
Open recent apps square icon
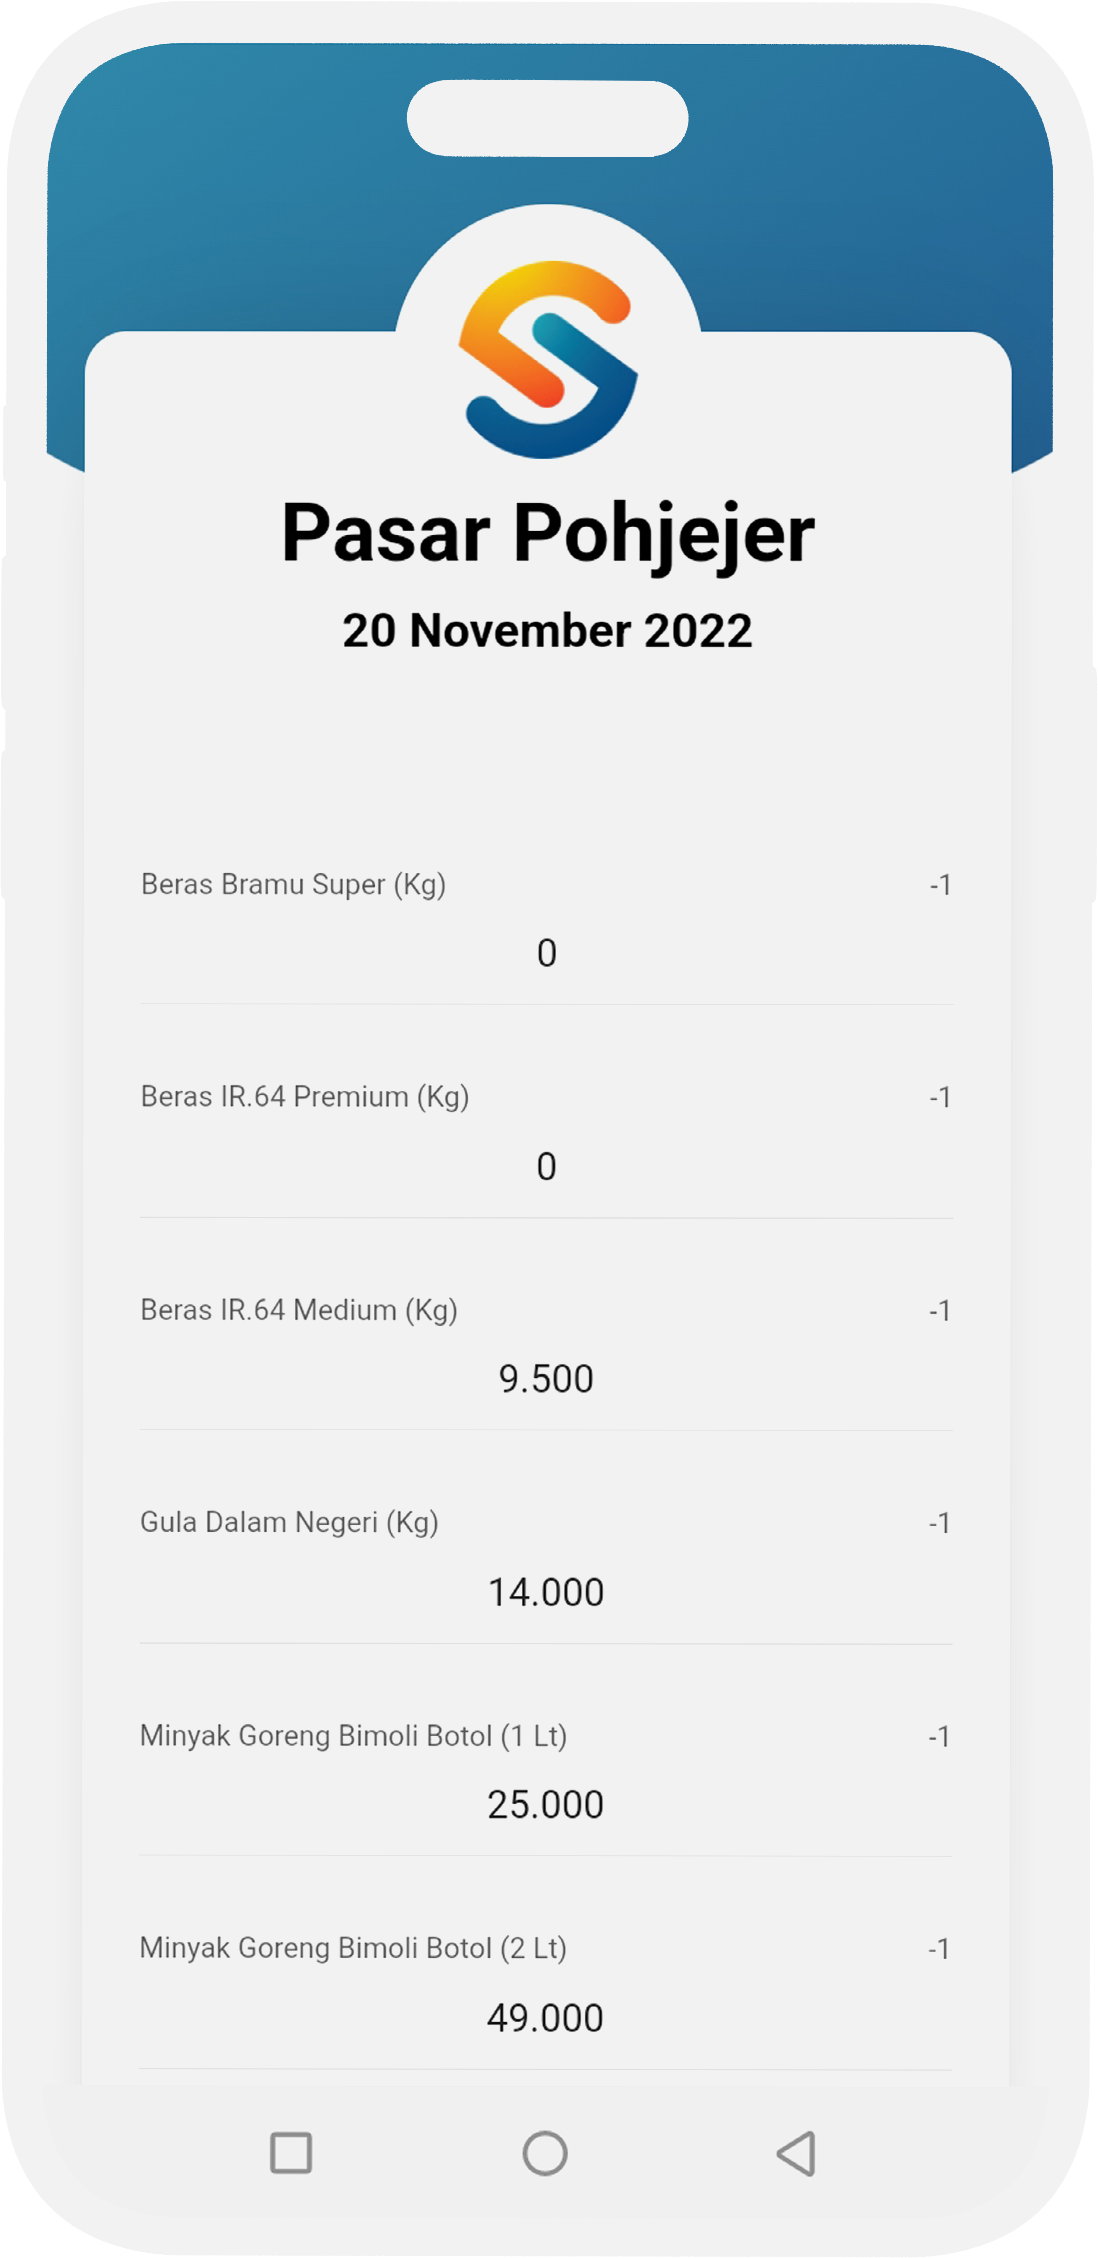pyautogui.click(x=291, y=2153)
